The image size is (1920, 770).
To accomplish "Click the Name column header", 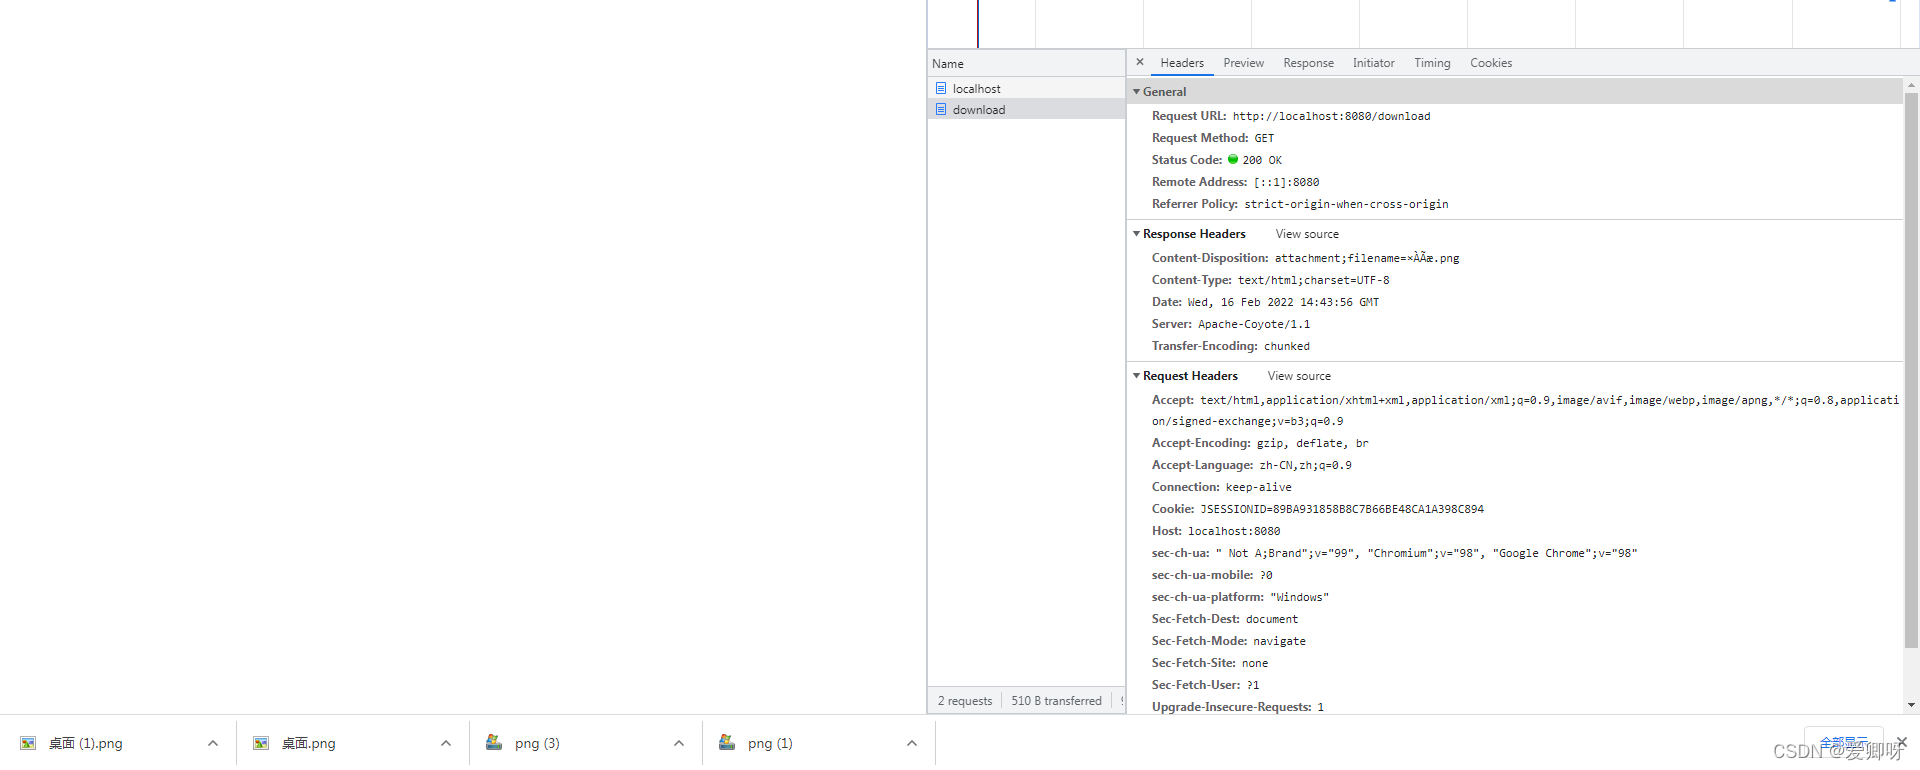I will (1026, 63).
